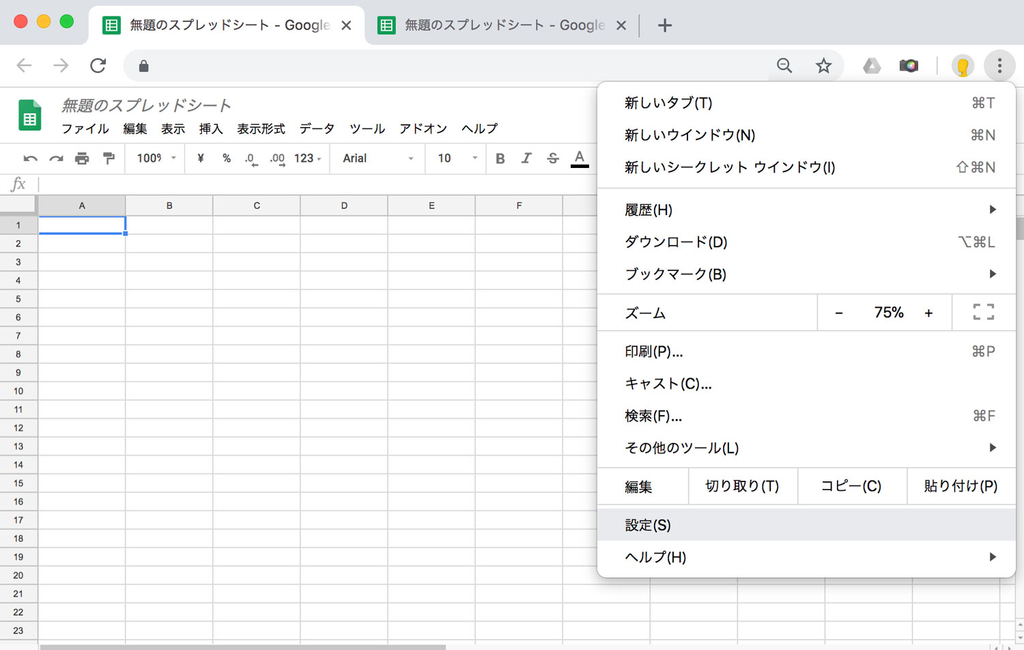Click the camera screenshot extension icon
Viewport: 1024px width, 650px height.
coord(908,65)
